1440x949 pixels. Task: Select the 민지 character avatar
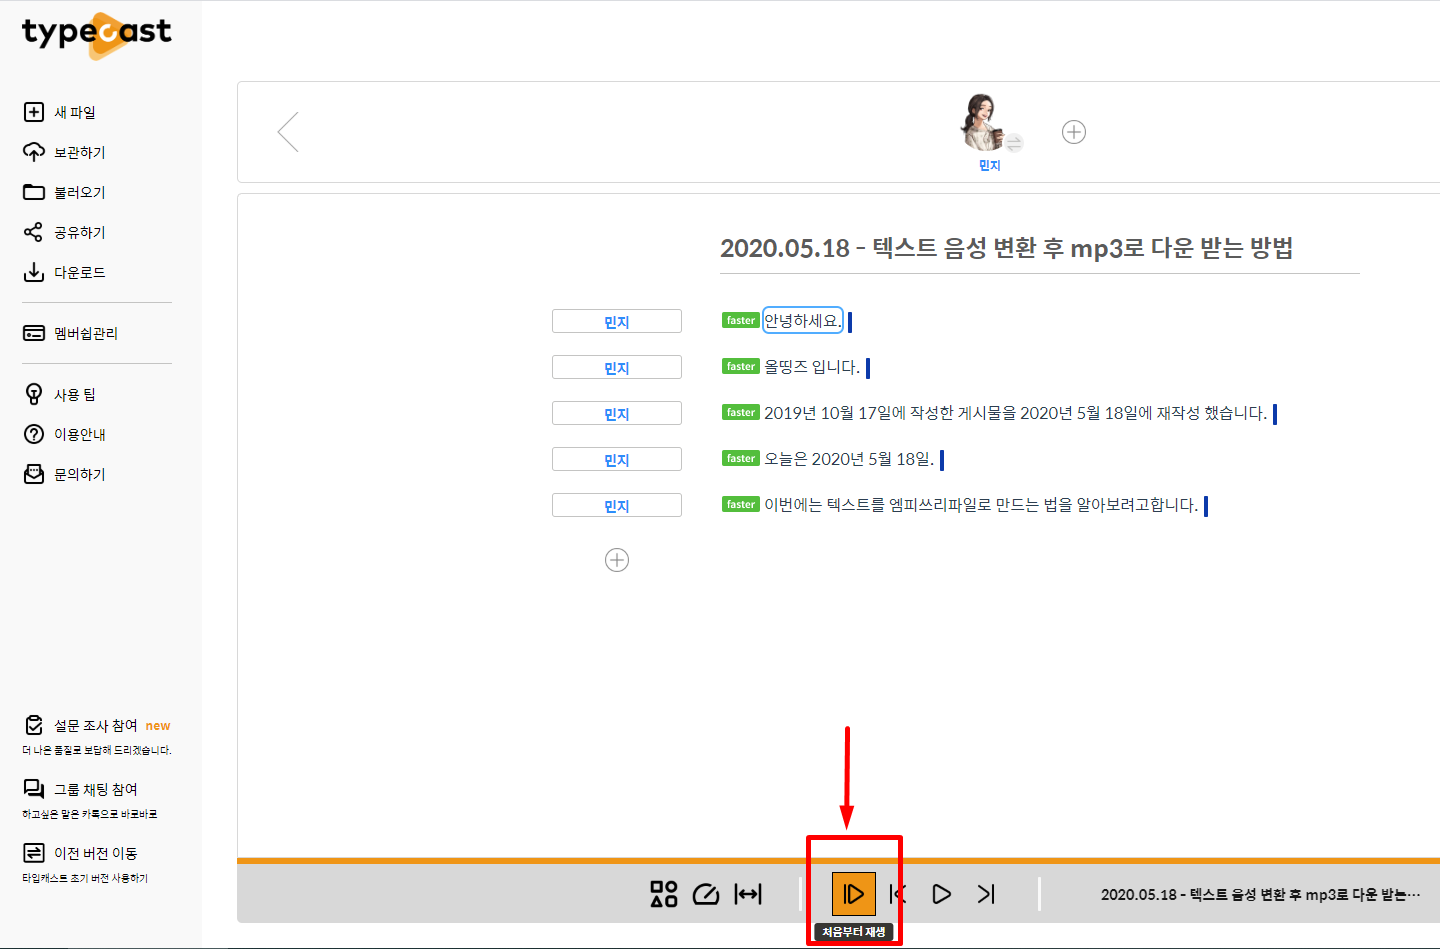pos(982,122)
